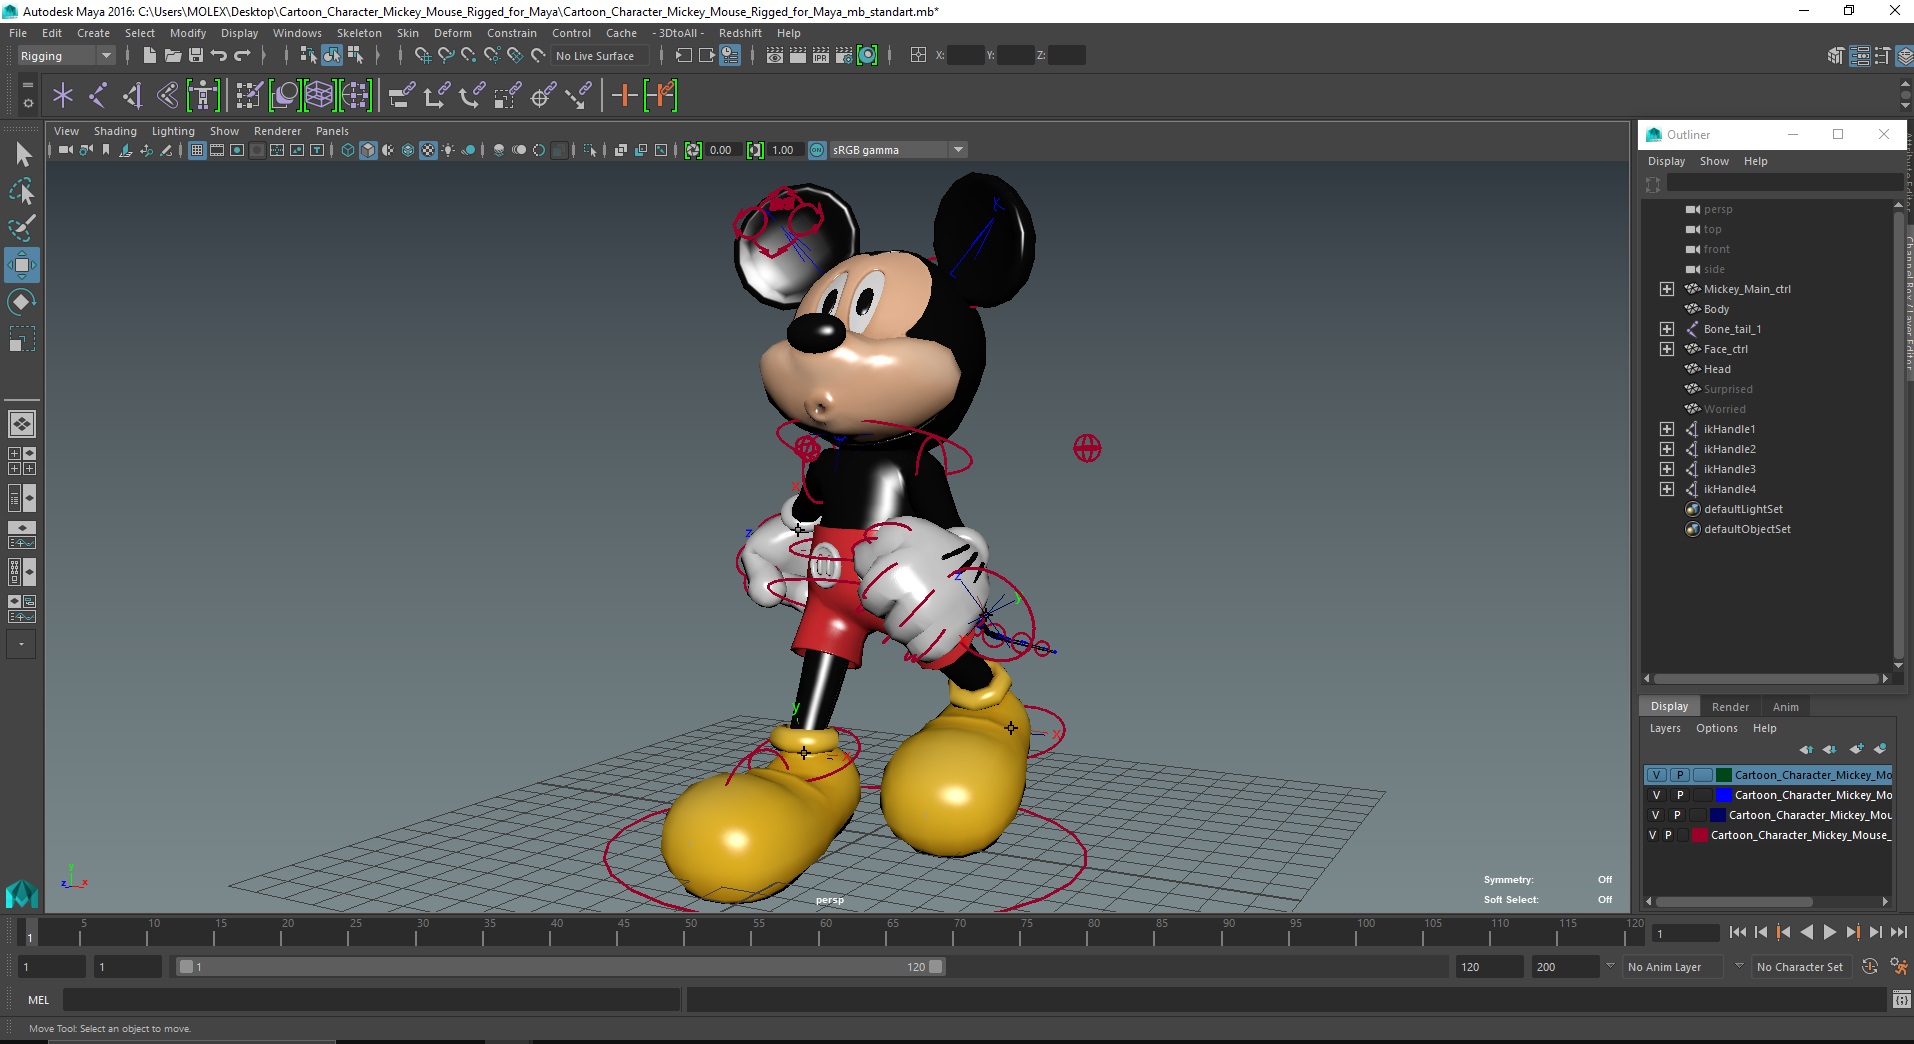Viewport: 1914px width, 1044px height.
Task: Expand the Mickey_Main_ctrl node
Action: point(1667,289)
